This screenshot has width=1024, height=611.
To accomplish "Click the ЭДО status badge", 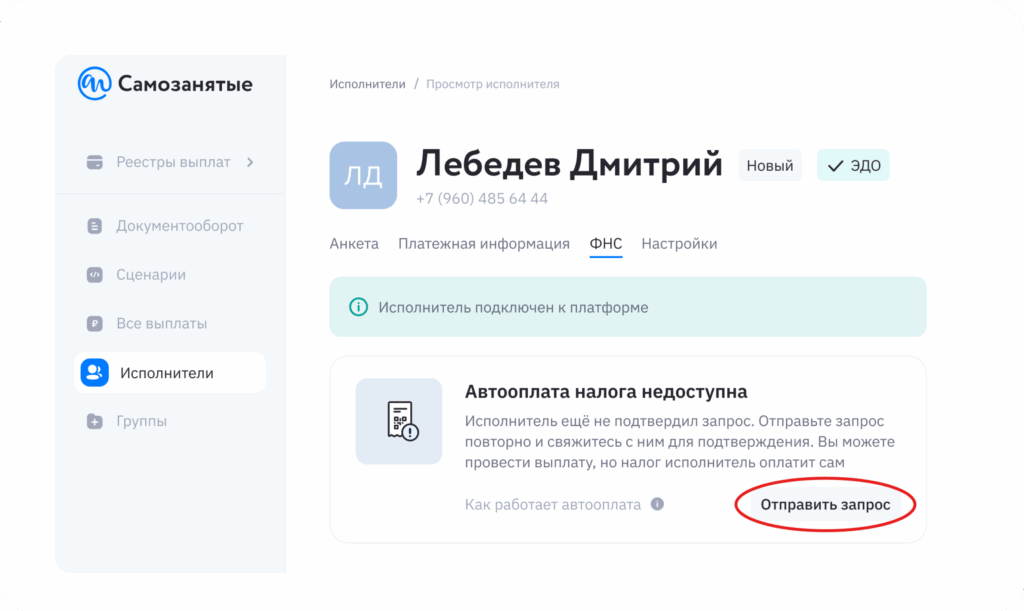I will click(x=853, y=166).
